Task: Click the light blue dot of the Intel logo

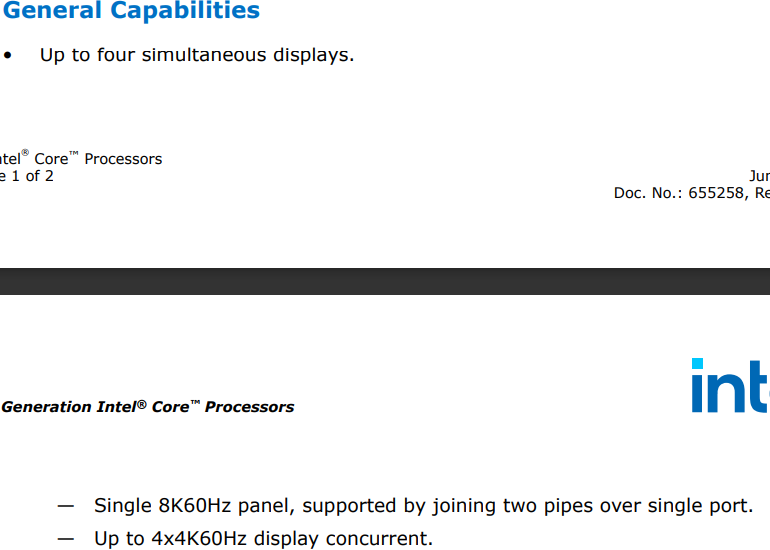Action: click(x=697, y=363)
